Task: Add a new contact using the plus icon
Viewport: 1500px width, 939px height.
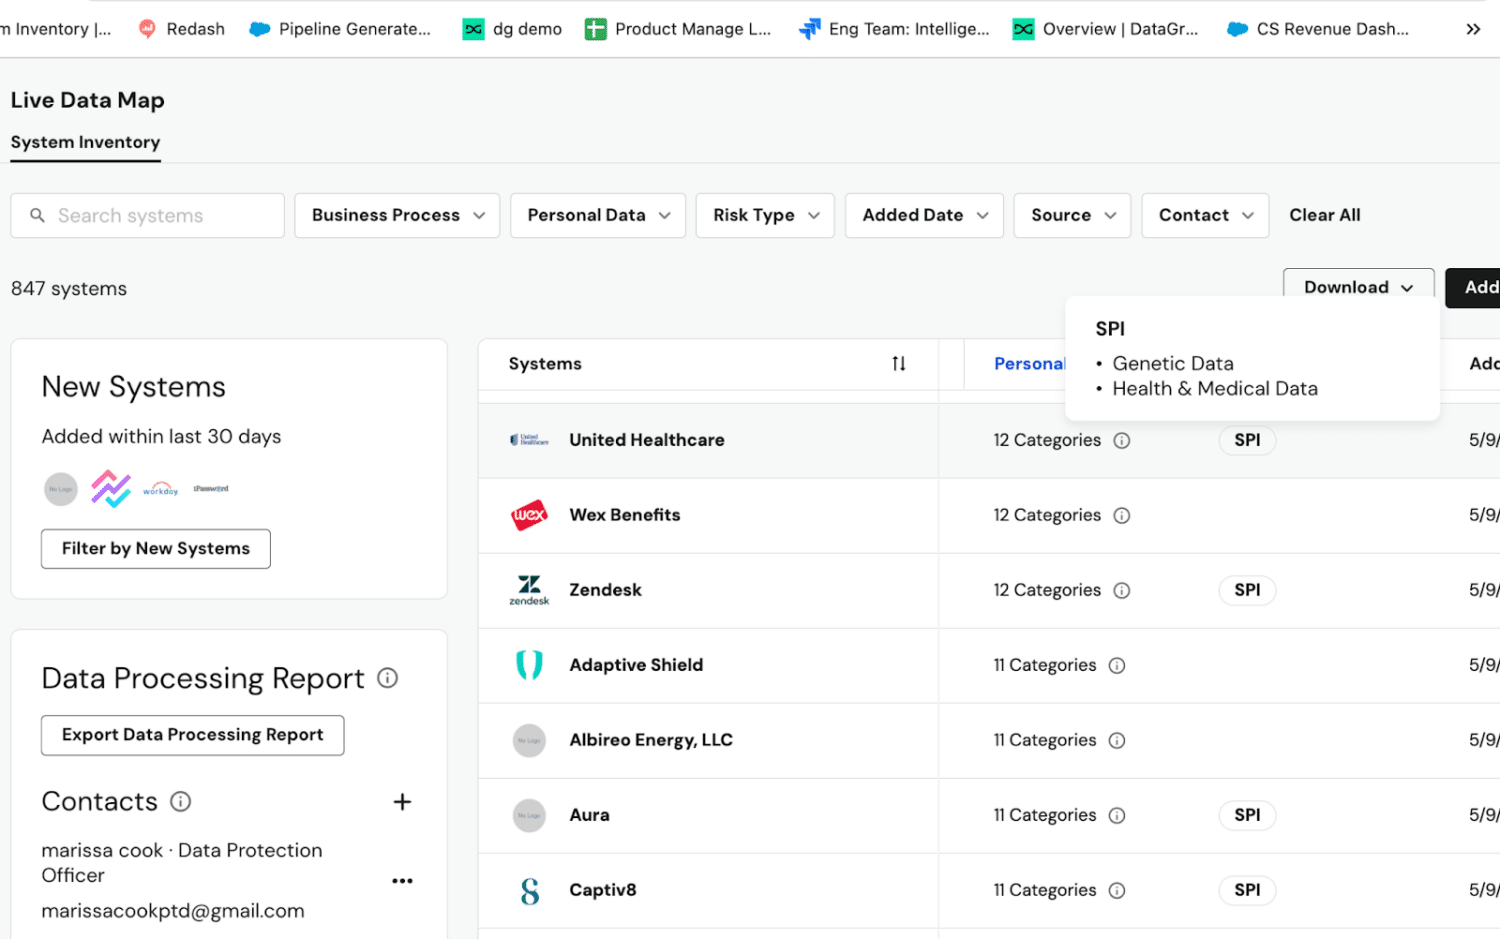Action: click(x=402, y=801)
